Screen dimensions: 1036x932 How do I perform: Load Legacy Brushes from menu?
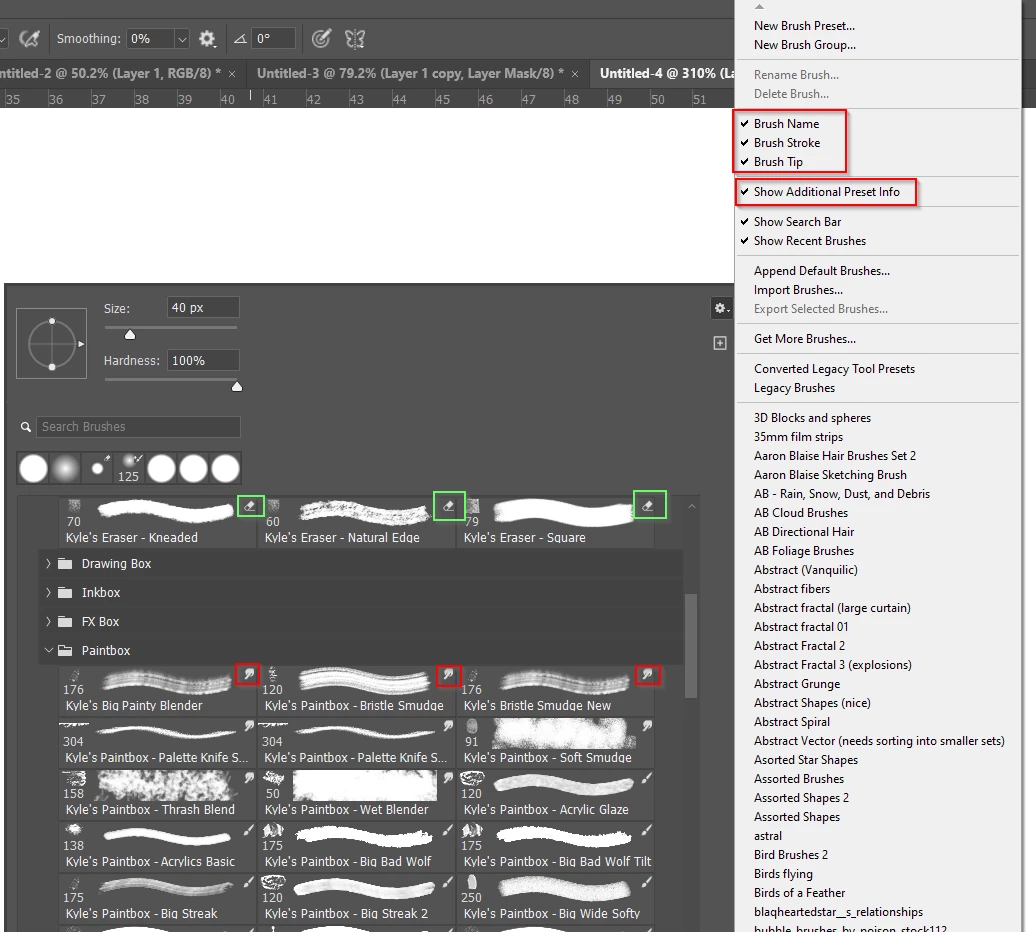794,388
